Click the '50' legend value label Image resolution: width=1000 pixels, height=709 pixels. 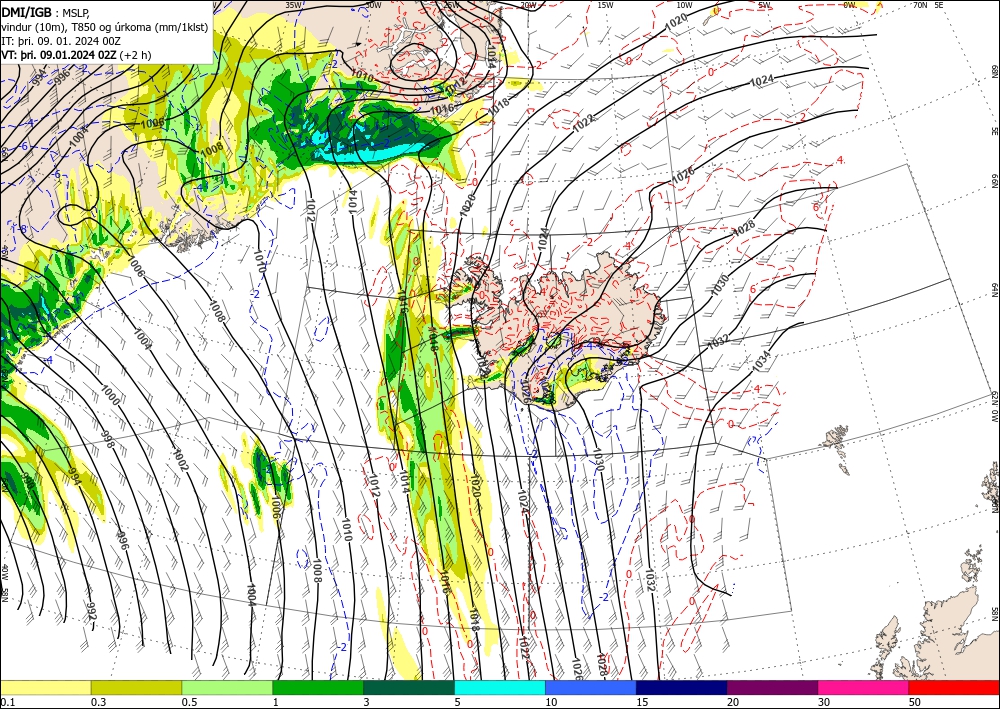click(x=914, y=702)
